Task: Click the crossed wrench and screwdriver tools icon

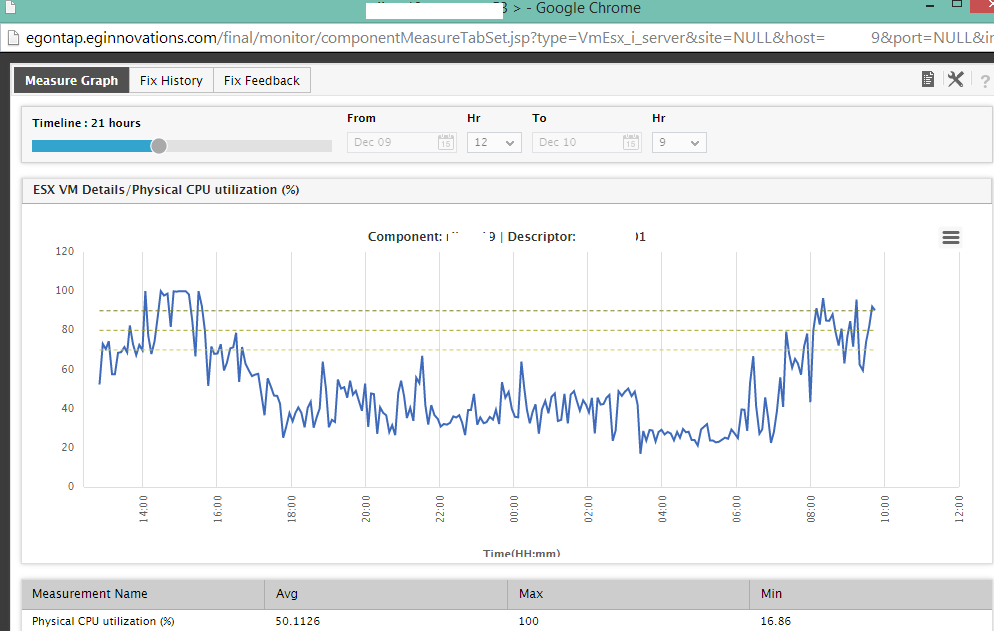Action: [x=955, y=79]
